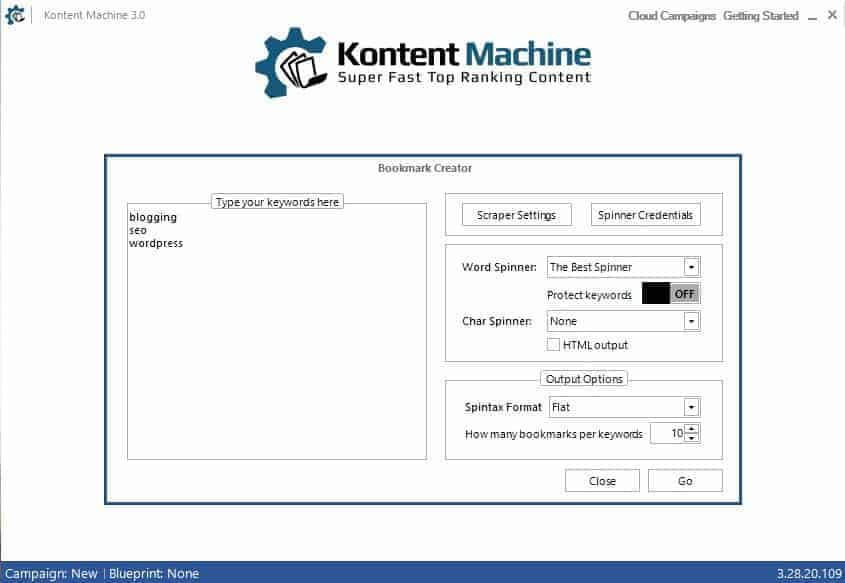Image resolution: width=845 pixels, height=583 pixels.
Task: Click the keyword 'blogging'
Action: pos(153,217)
